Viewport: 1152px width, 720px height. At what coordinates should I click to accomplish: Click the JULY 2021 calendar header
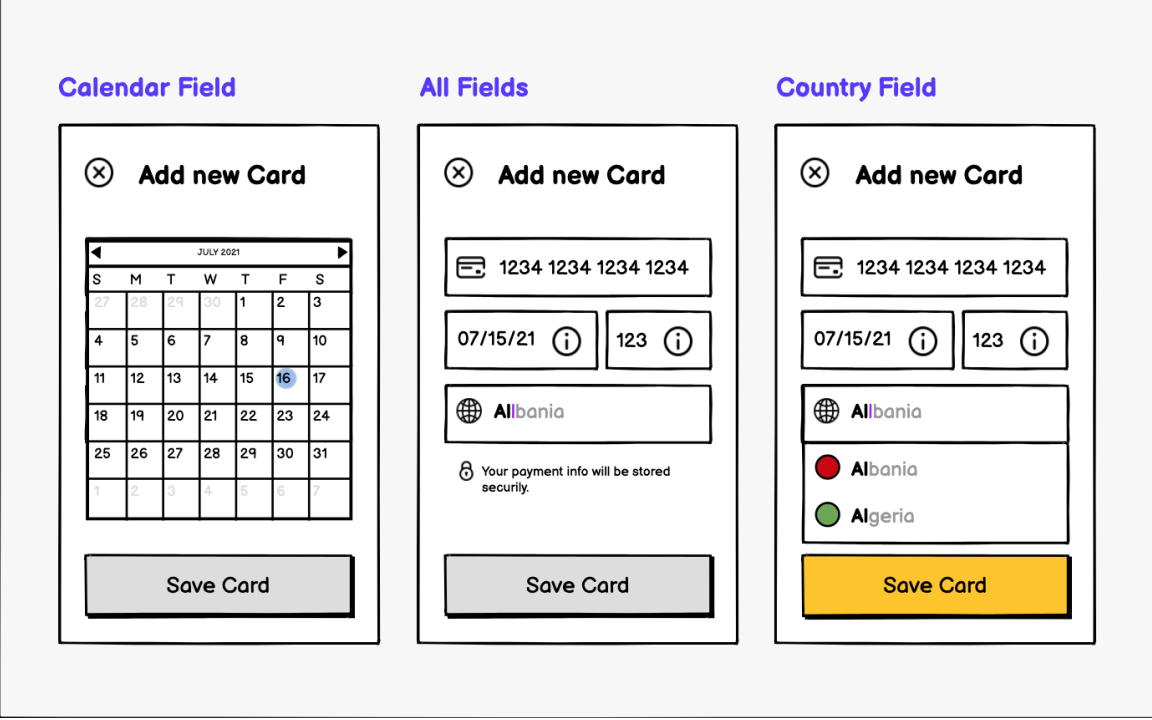tap(219, 252)
